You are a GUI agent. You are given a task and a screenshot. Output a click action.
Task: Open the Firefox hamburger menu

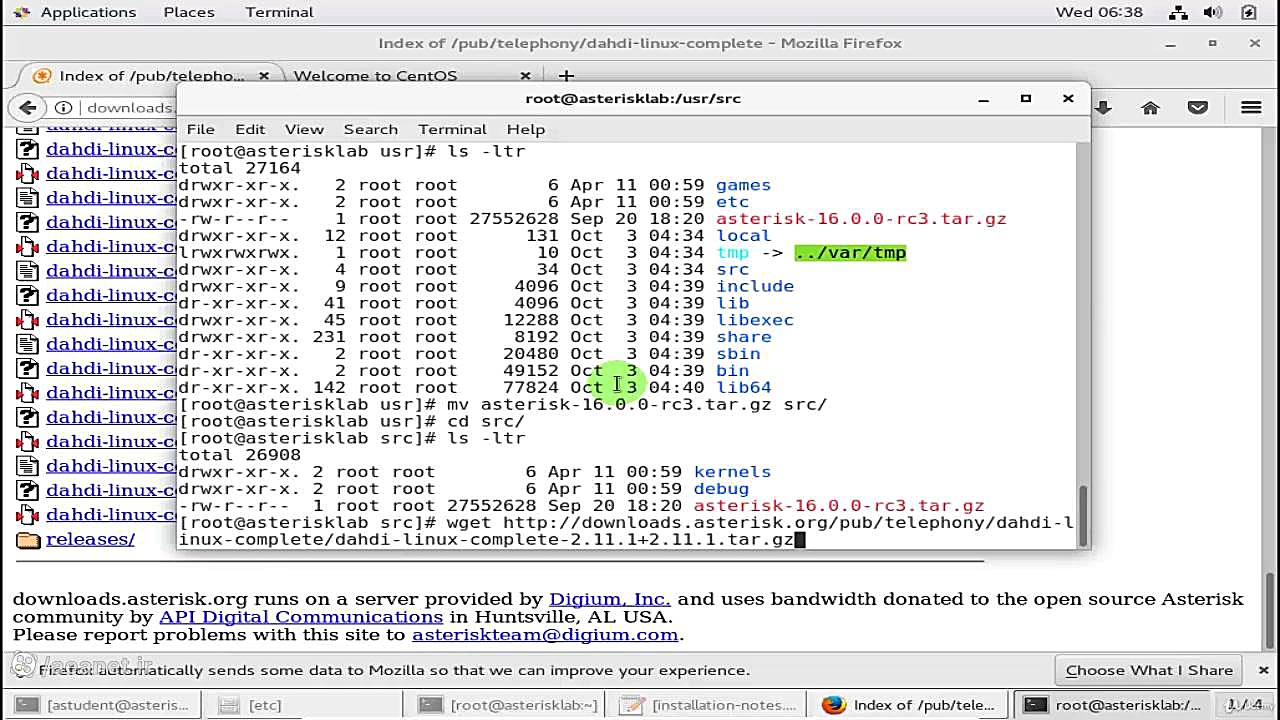1251,108
